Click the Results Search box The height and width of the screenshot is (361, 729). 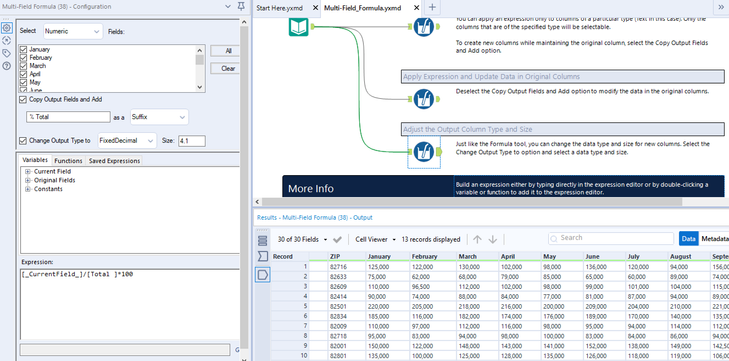pos(611,238)
